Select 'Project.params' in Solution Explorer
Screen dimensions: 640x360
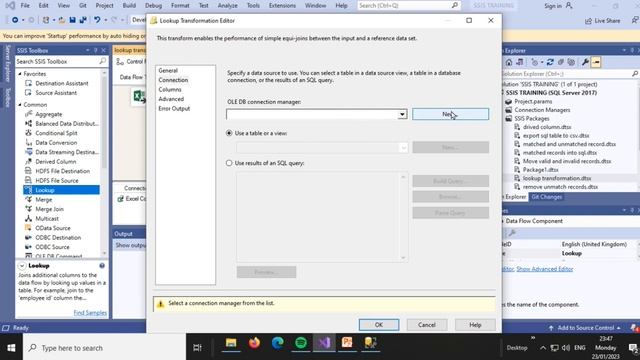click(x=533, y=101)
